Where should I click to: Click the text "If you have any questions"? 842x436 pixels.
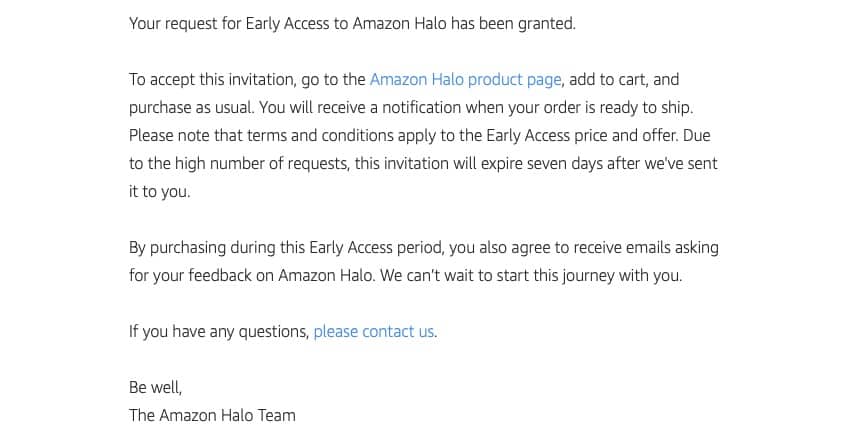click(218, 331)
